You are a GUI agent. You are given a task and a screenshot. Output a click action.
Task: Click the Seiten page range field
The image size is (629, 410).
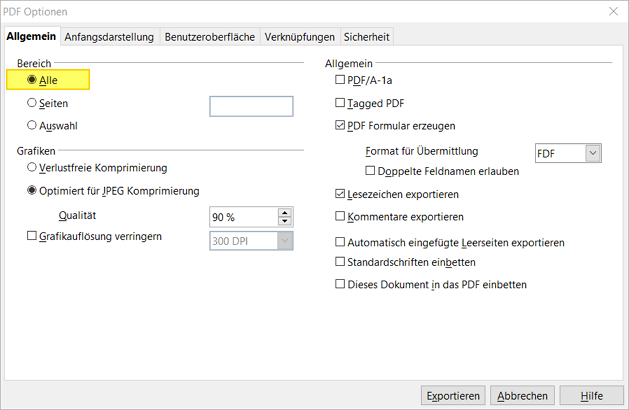[x=250, y=106]
